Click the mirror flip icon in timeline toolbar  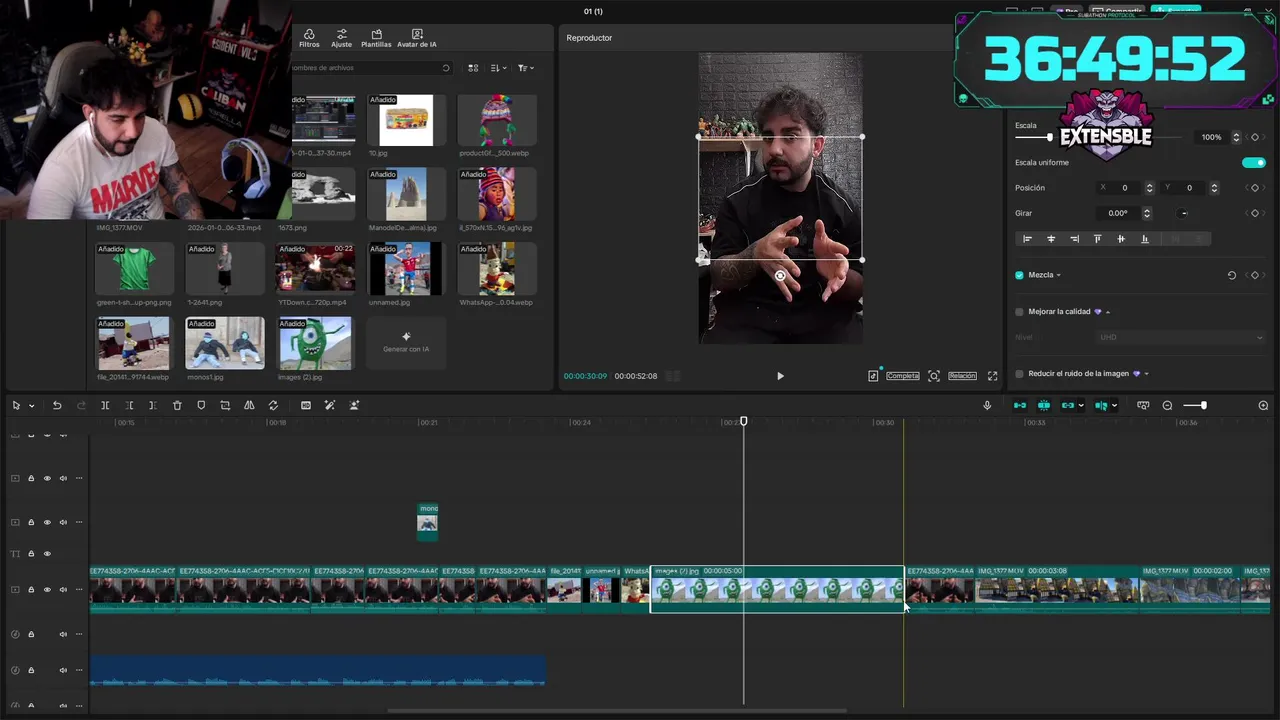[x=249, y=405]
